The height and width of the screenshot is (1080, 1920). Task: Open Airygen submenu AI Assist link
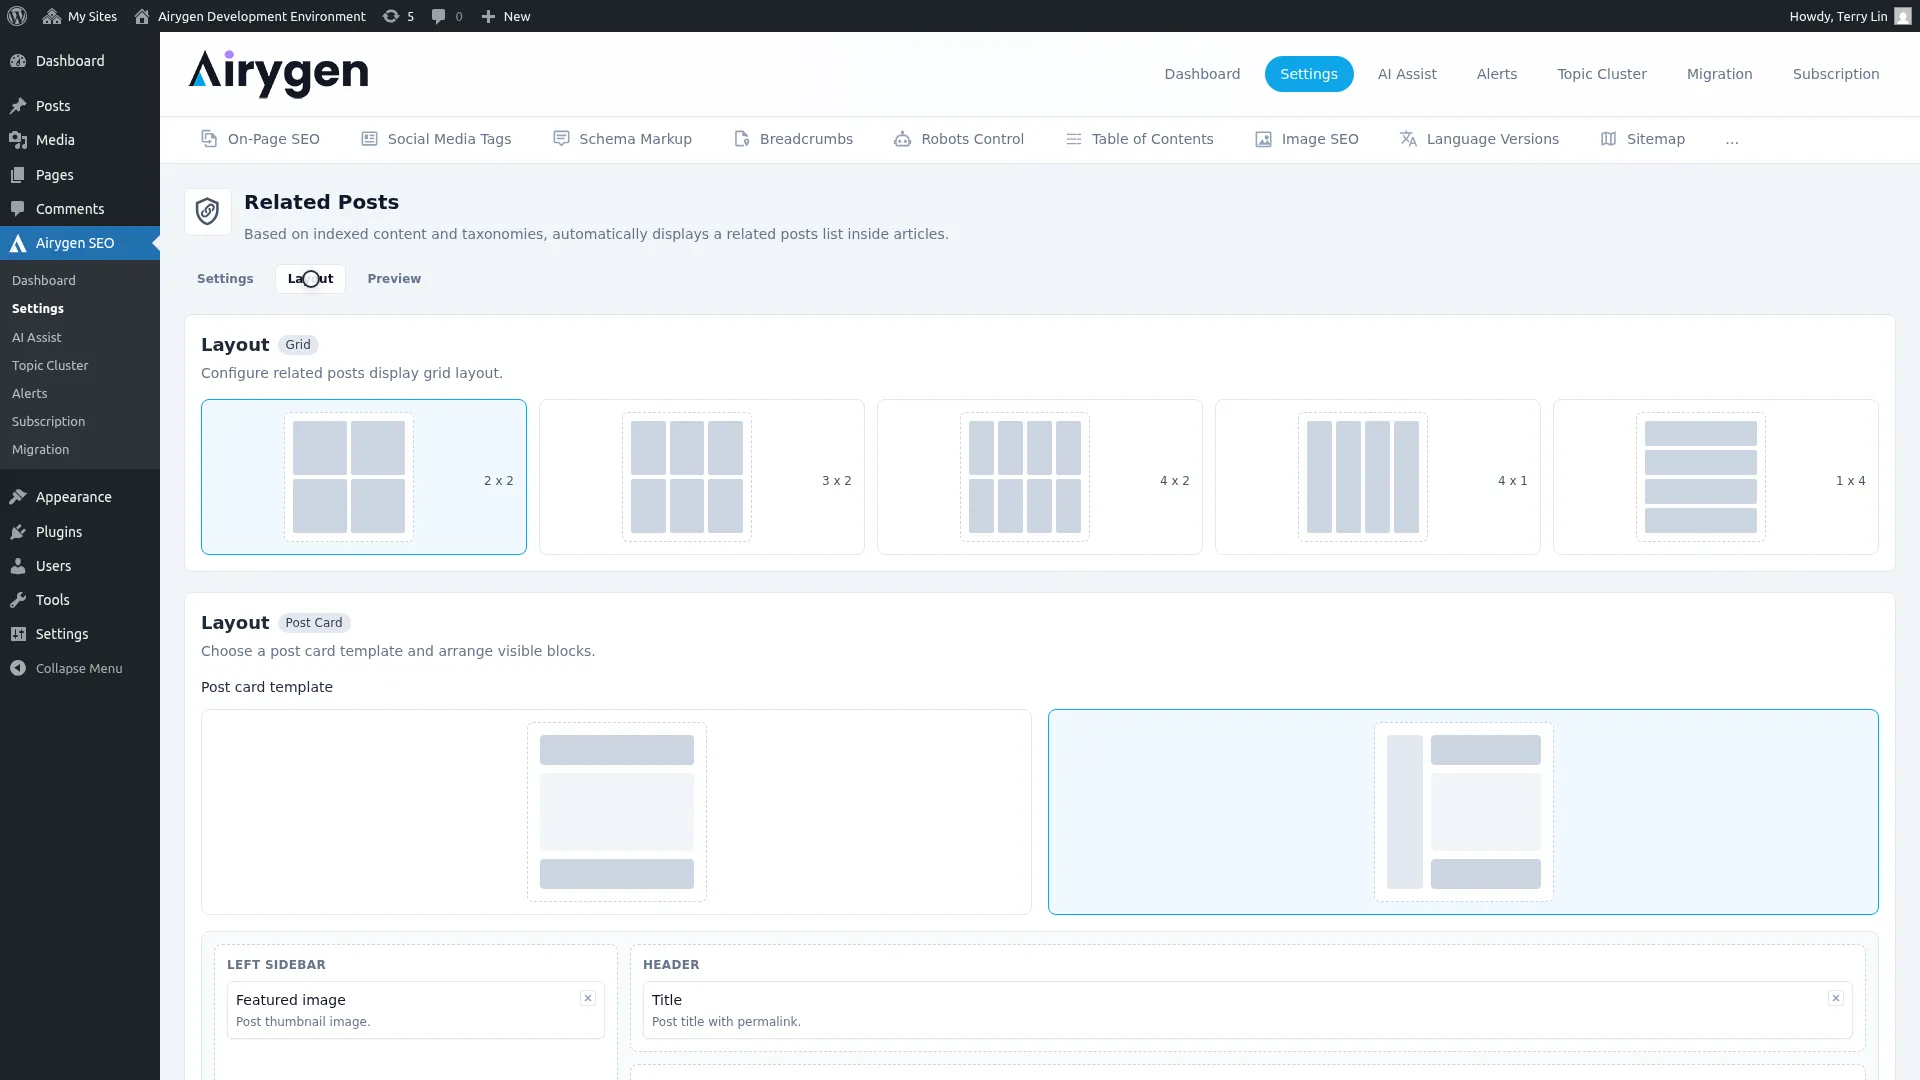pos(37,338)
